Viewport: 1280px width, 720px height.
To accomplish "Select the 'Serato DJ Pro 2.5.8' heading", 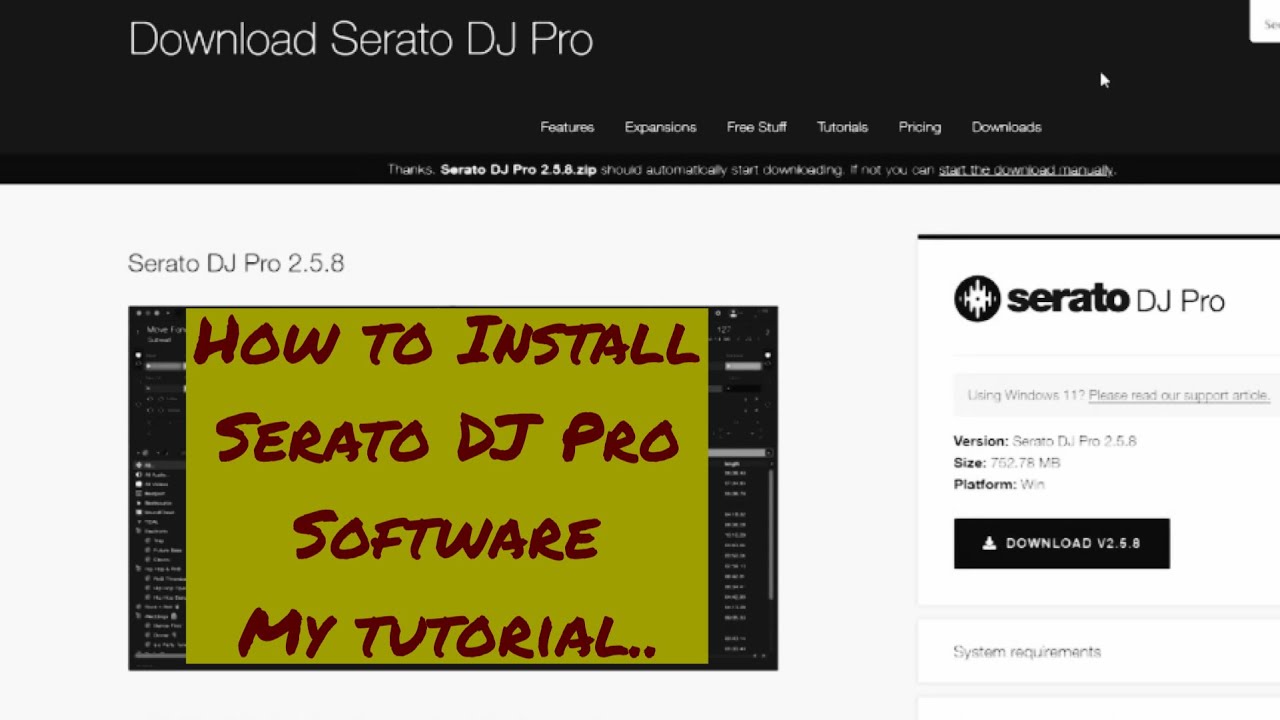I will tap(236, 263).
